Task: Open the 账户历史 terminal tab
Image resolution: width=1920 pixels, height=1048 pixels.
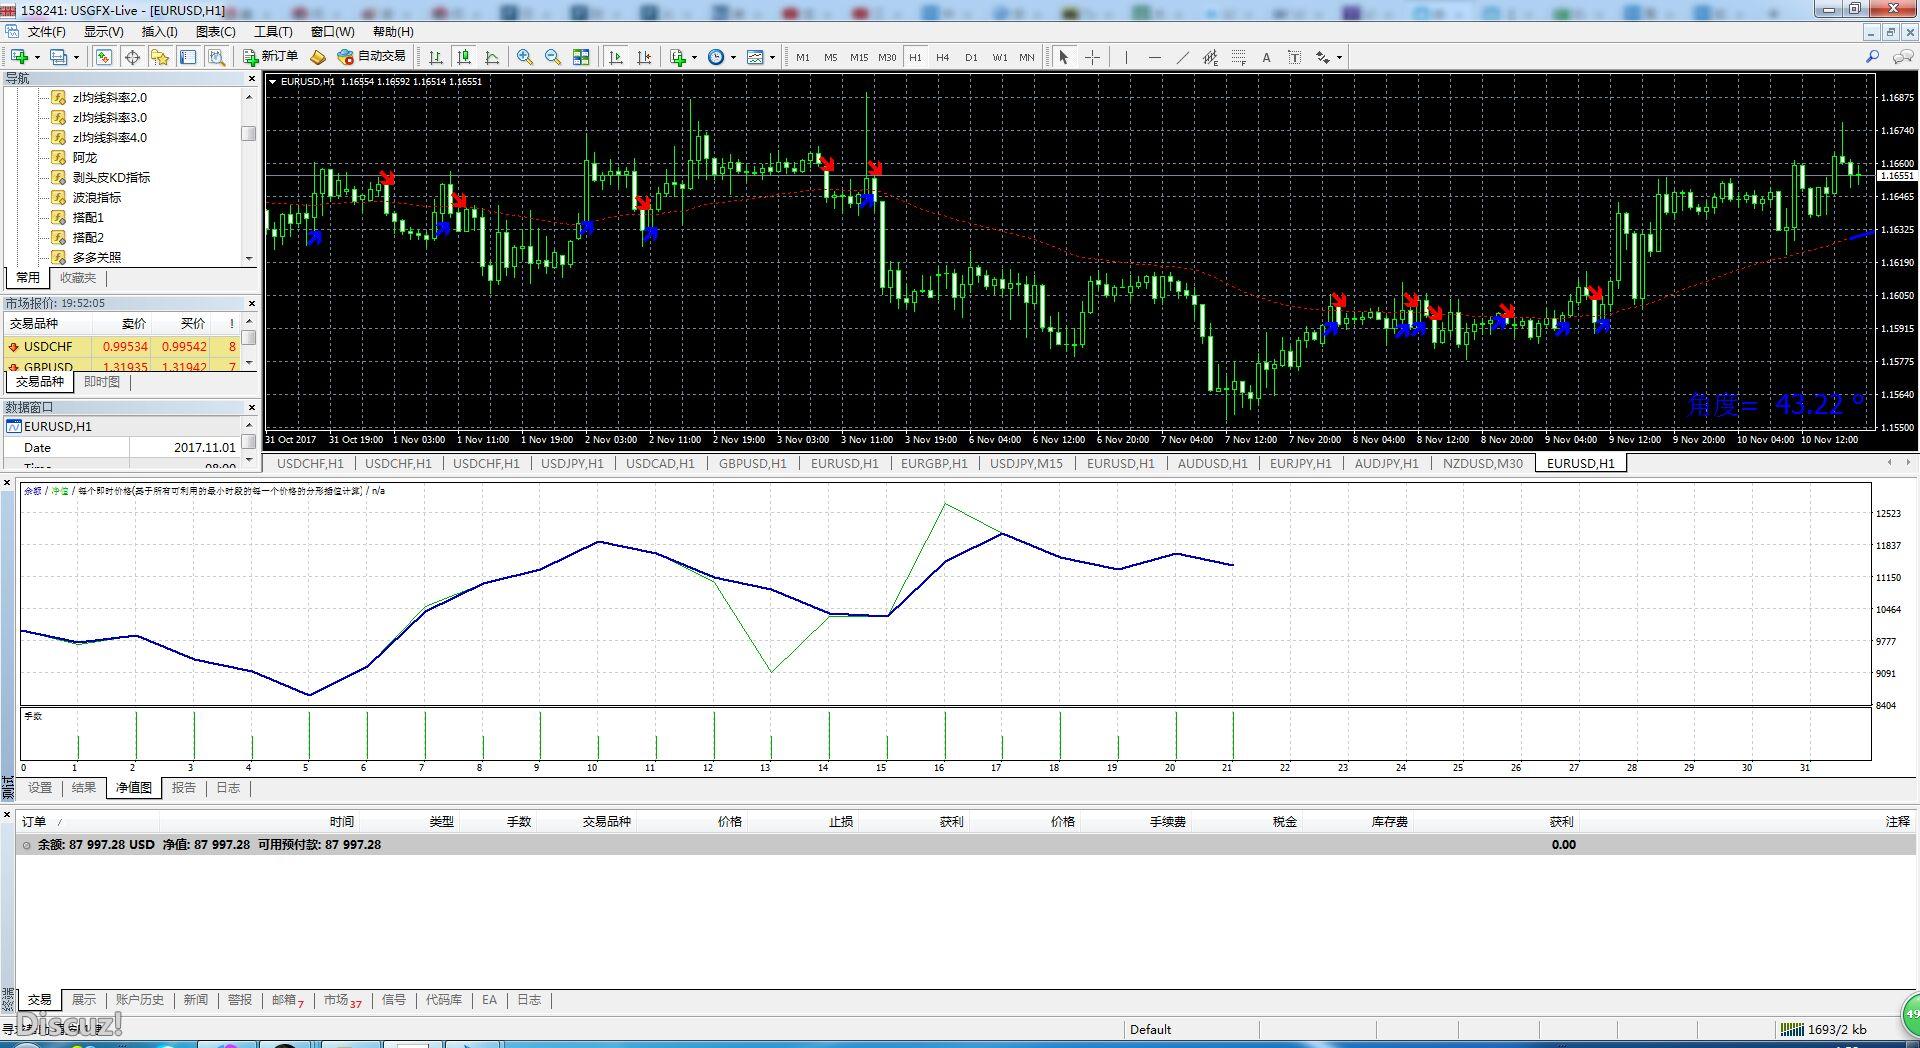Action: point(139,1000)
